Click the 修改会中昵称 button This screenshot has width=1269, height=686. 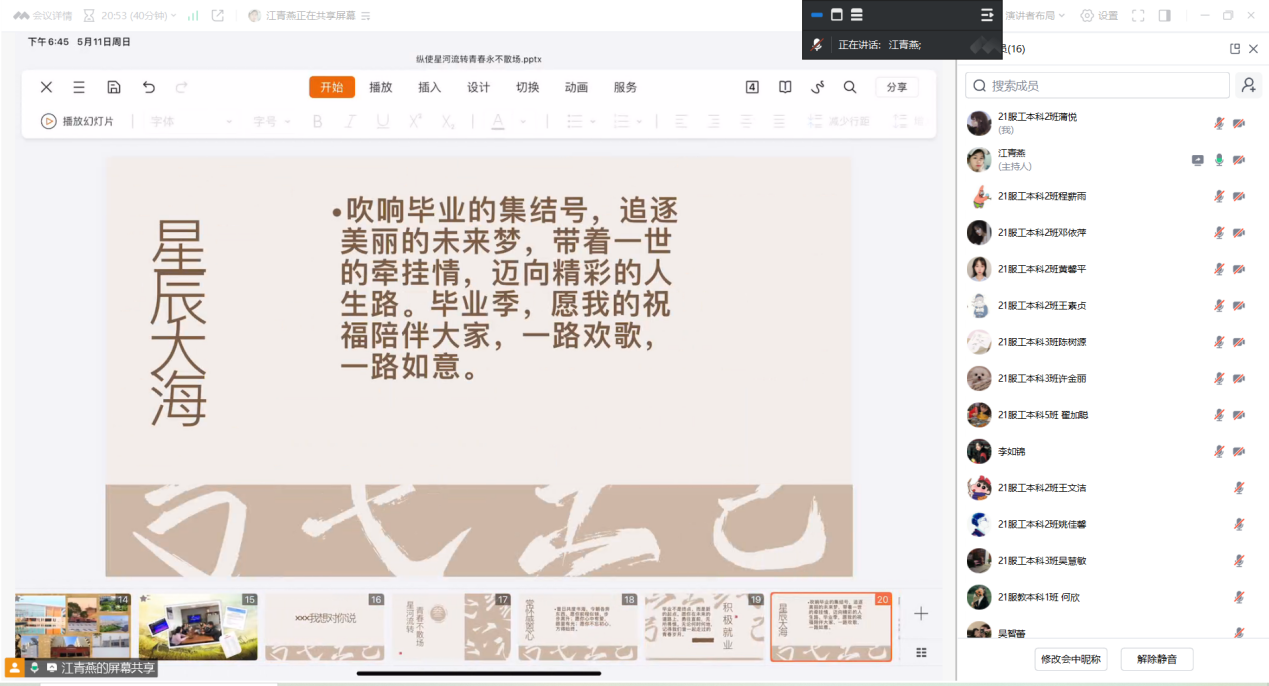pos(1070,659)
